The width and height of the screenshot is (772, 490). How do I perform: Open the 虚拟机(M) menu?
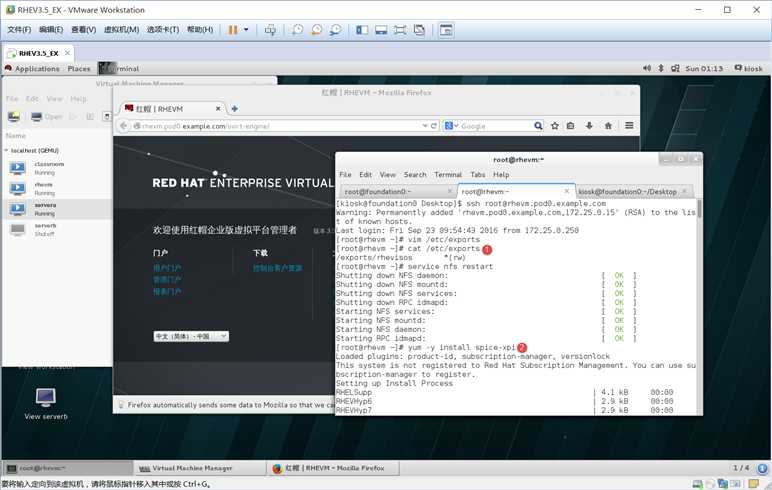122,30
